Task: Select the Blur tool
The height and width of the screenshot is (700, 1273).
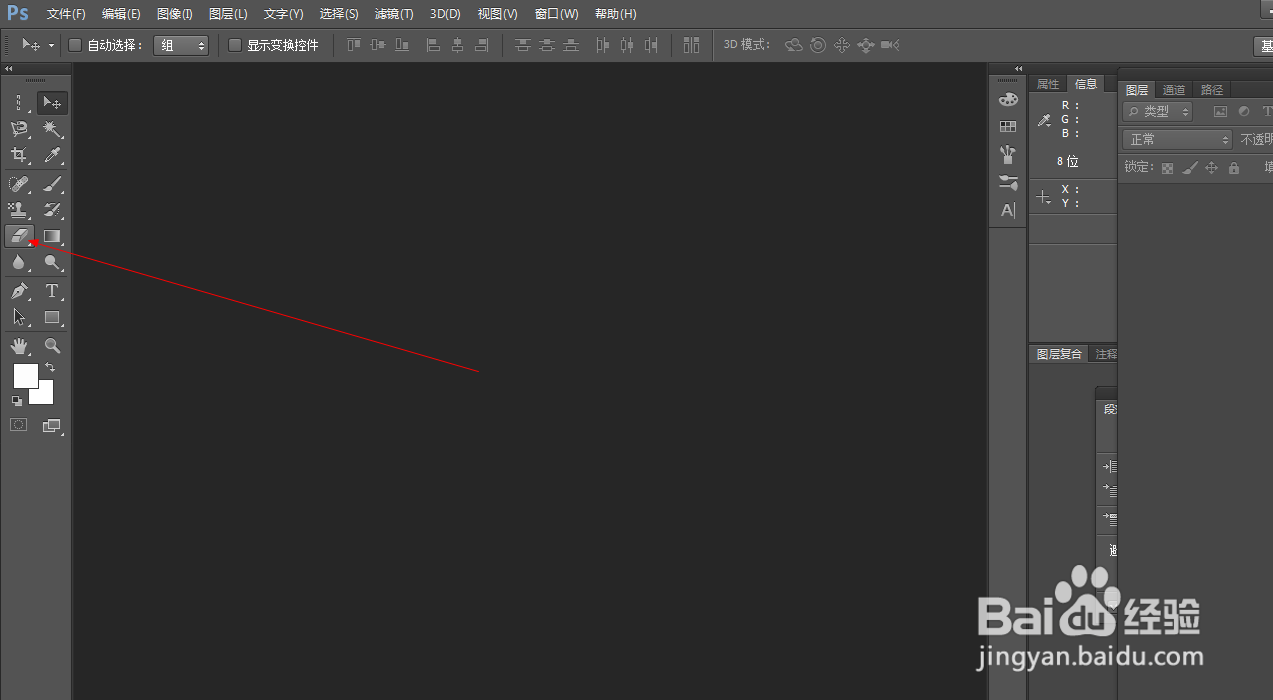Action: click(18, 263)
